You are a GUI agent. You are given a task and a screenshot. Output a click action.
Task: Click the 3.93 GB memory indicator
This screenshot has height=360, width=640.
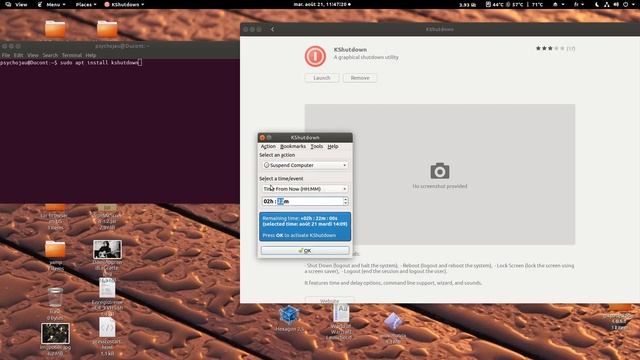pos(467,5)
